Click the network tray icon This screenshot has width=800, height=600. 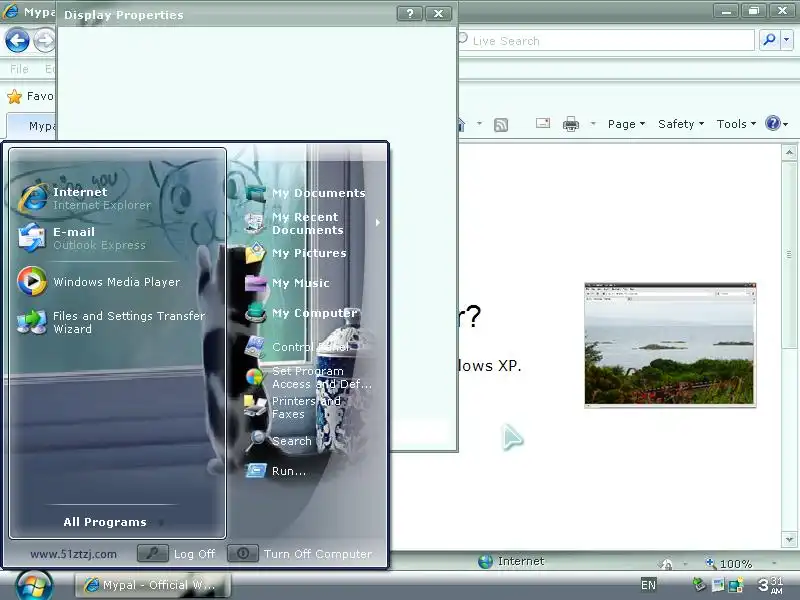coord(735,585)
